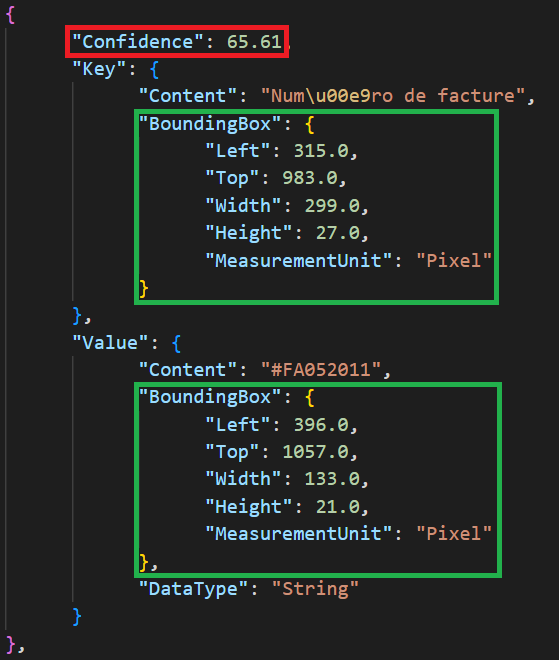Image resolution: width=559 pixels, height=660 pixels.
Task: Click Top value 983.0
Action: click(310, 178)
